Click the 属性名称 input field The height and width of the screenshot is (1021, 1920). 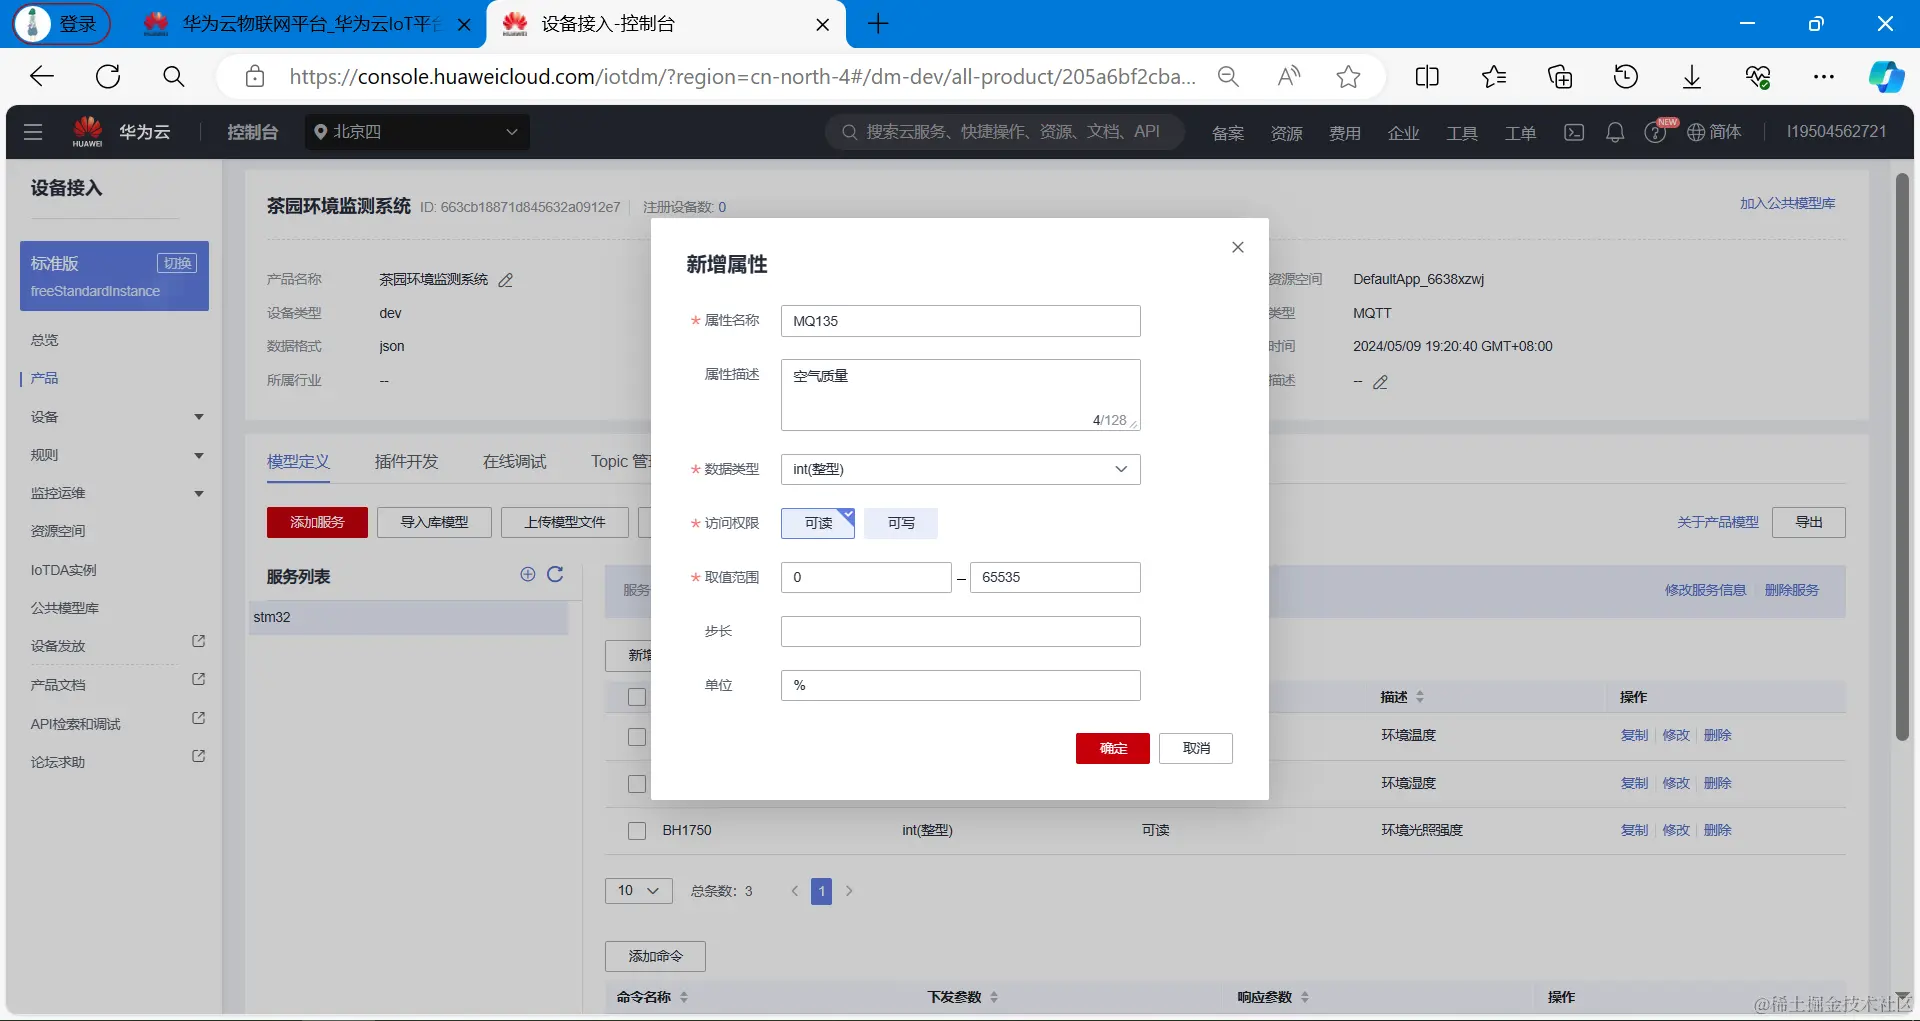(x=960, y=321)
